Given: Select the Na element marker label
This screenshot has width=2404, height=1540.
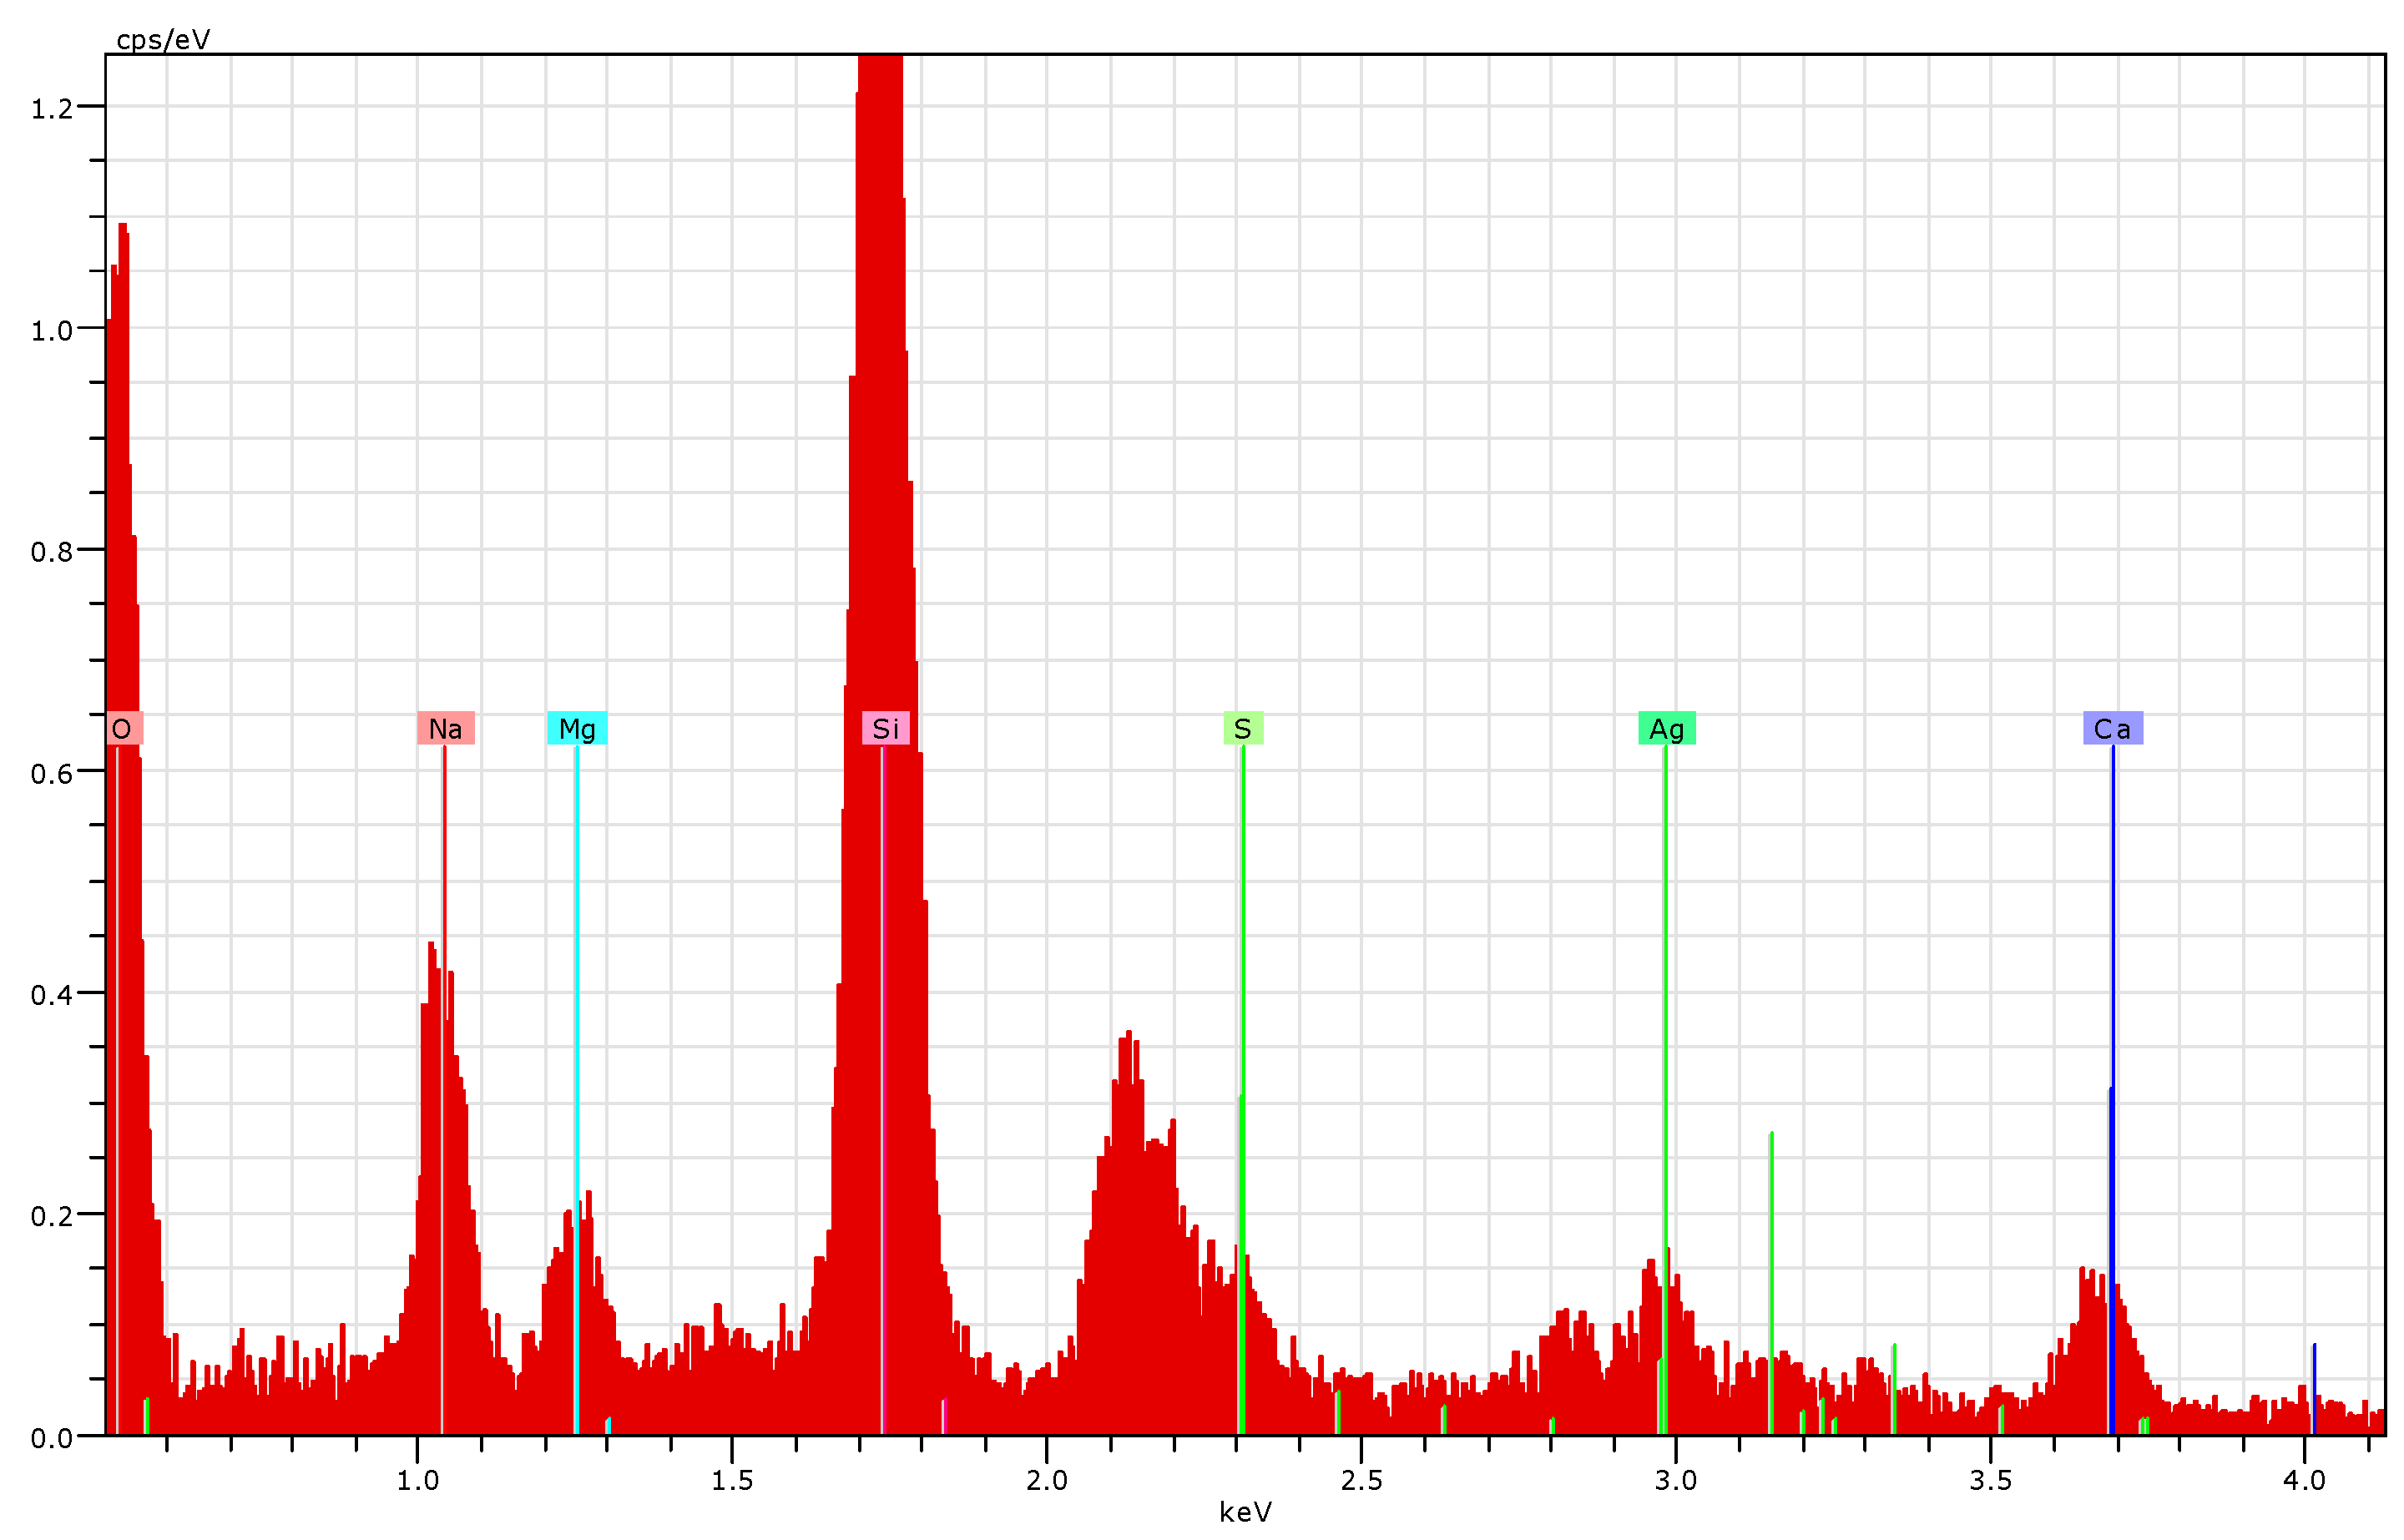Looking at the screenshot, I should (445, 729).
